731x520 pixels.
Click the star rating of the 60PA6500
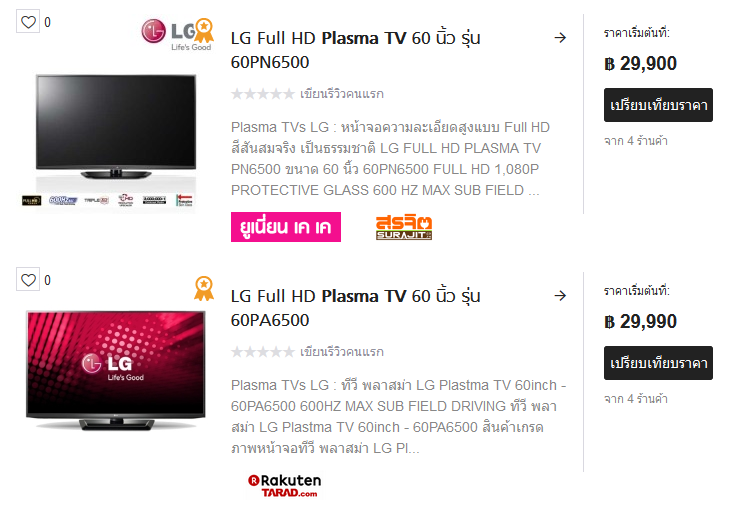(x=263, y=352)
